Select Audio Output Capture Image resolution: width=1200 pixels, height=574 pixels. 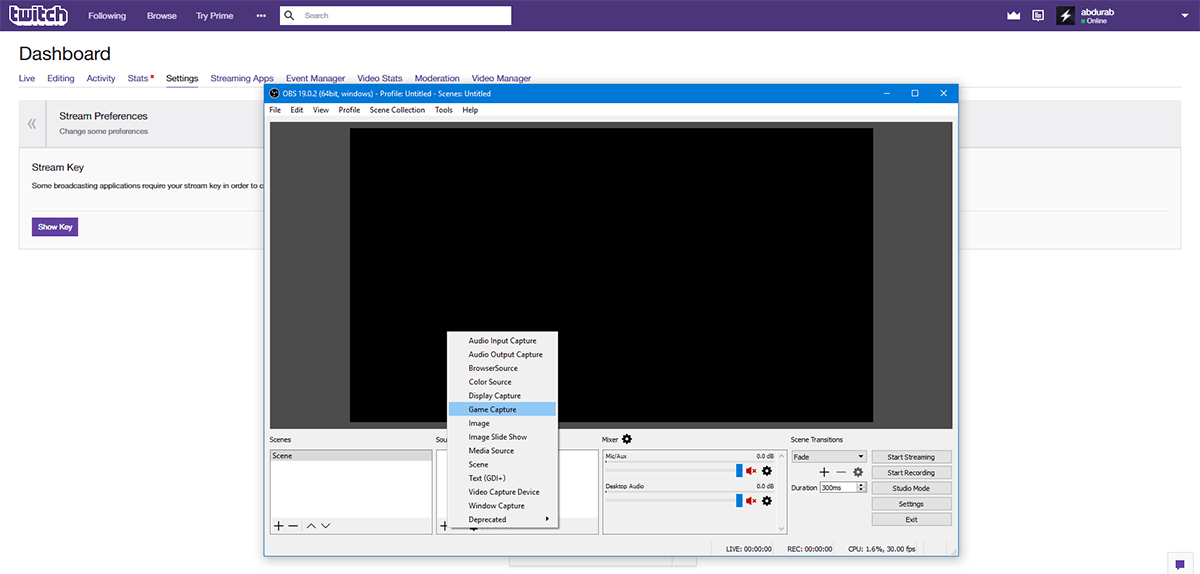point(502,354)
